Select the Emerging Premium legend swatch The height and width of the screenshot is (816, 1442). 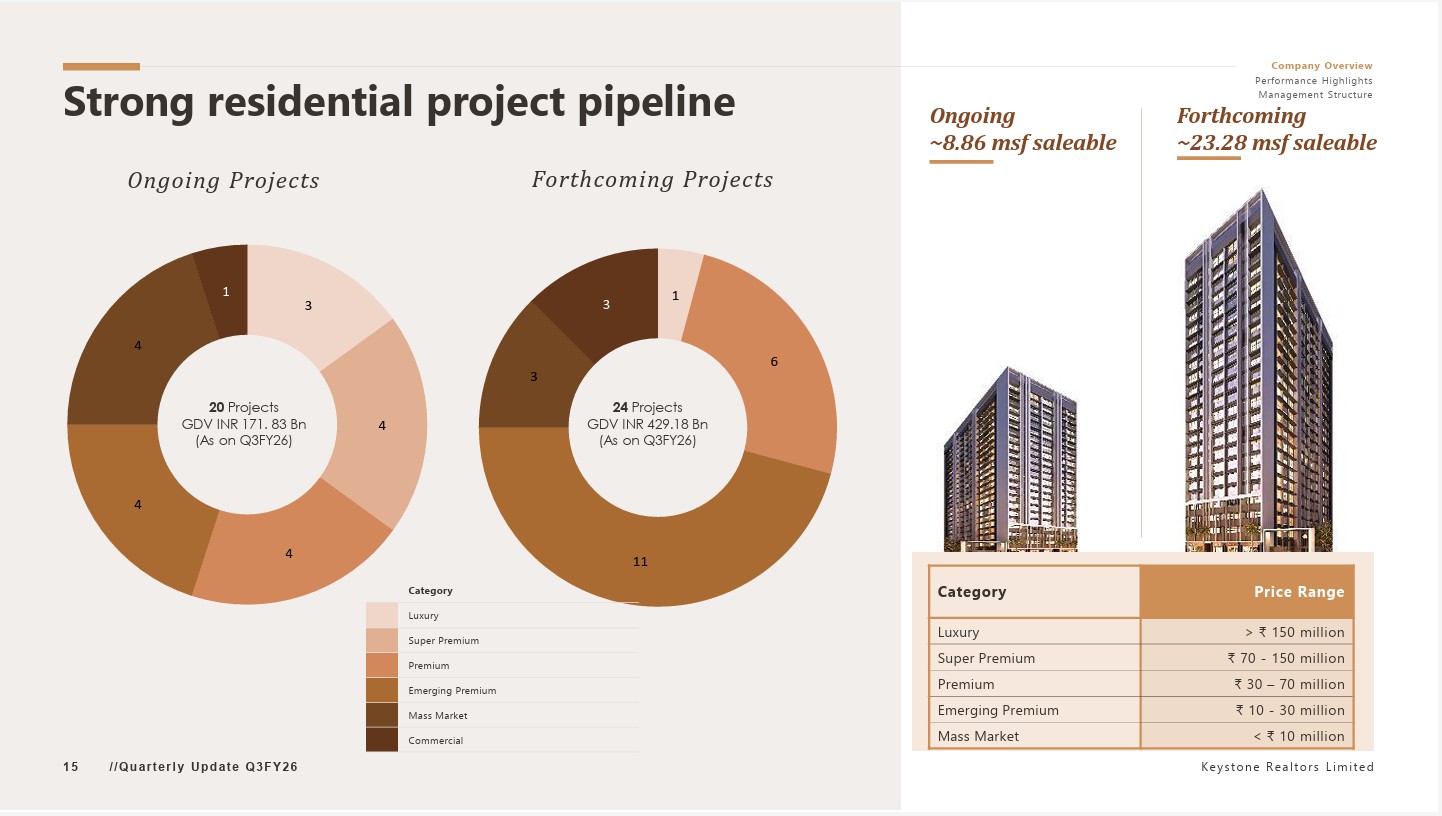pyautogui.click(x=382, y=690)
